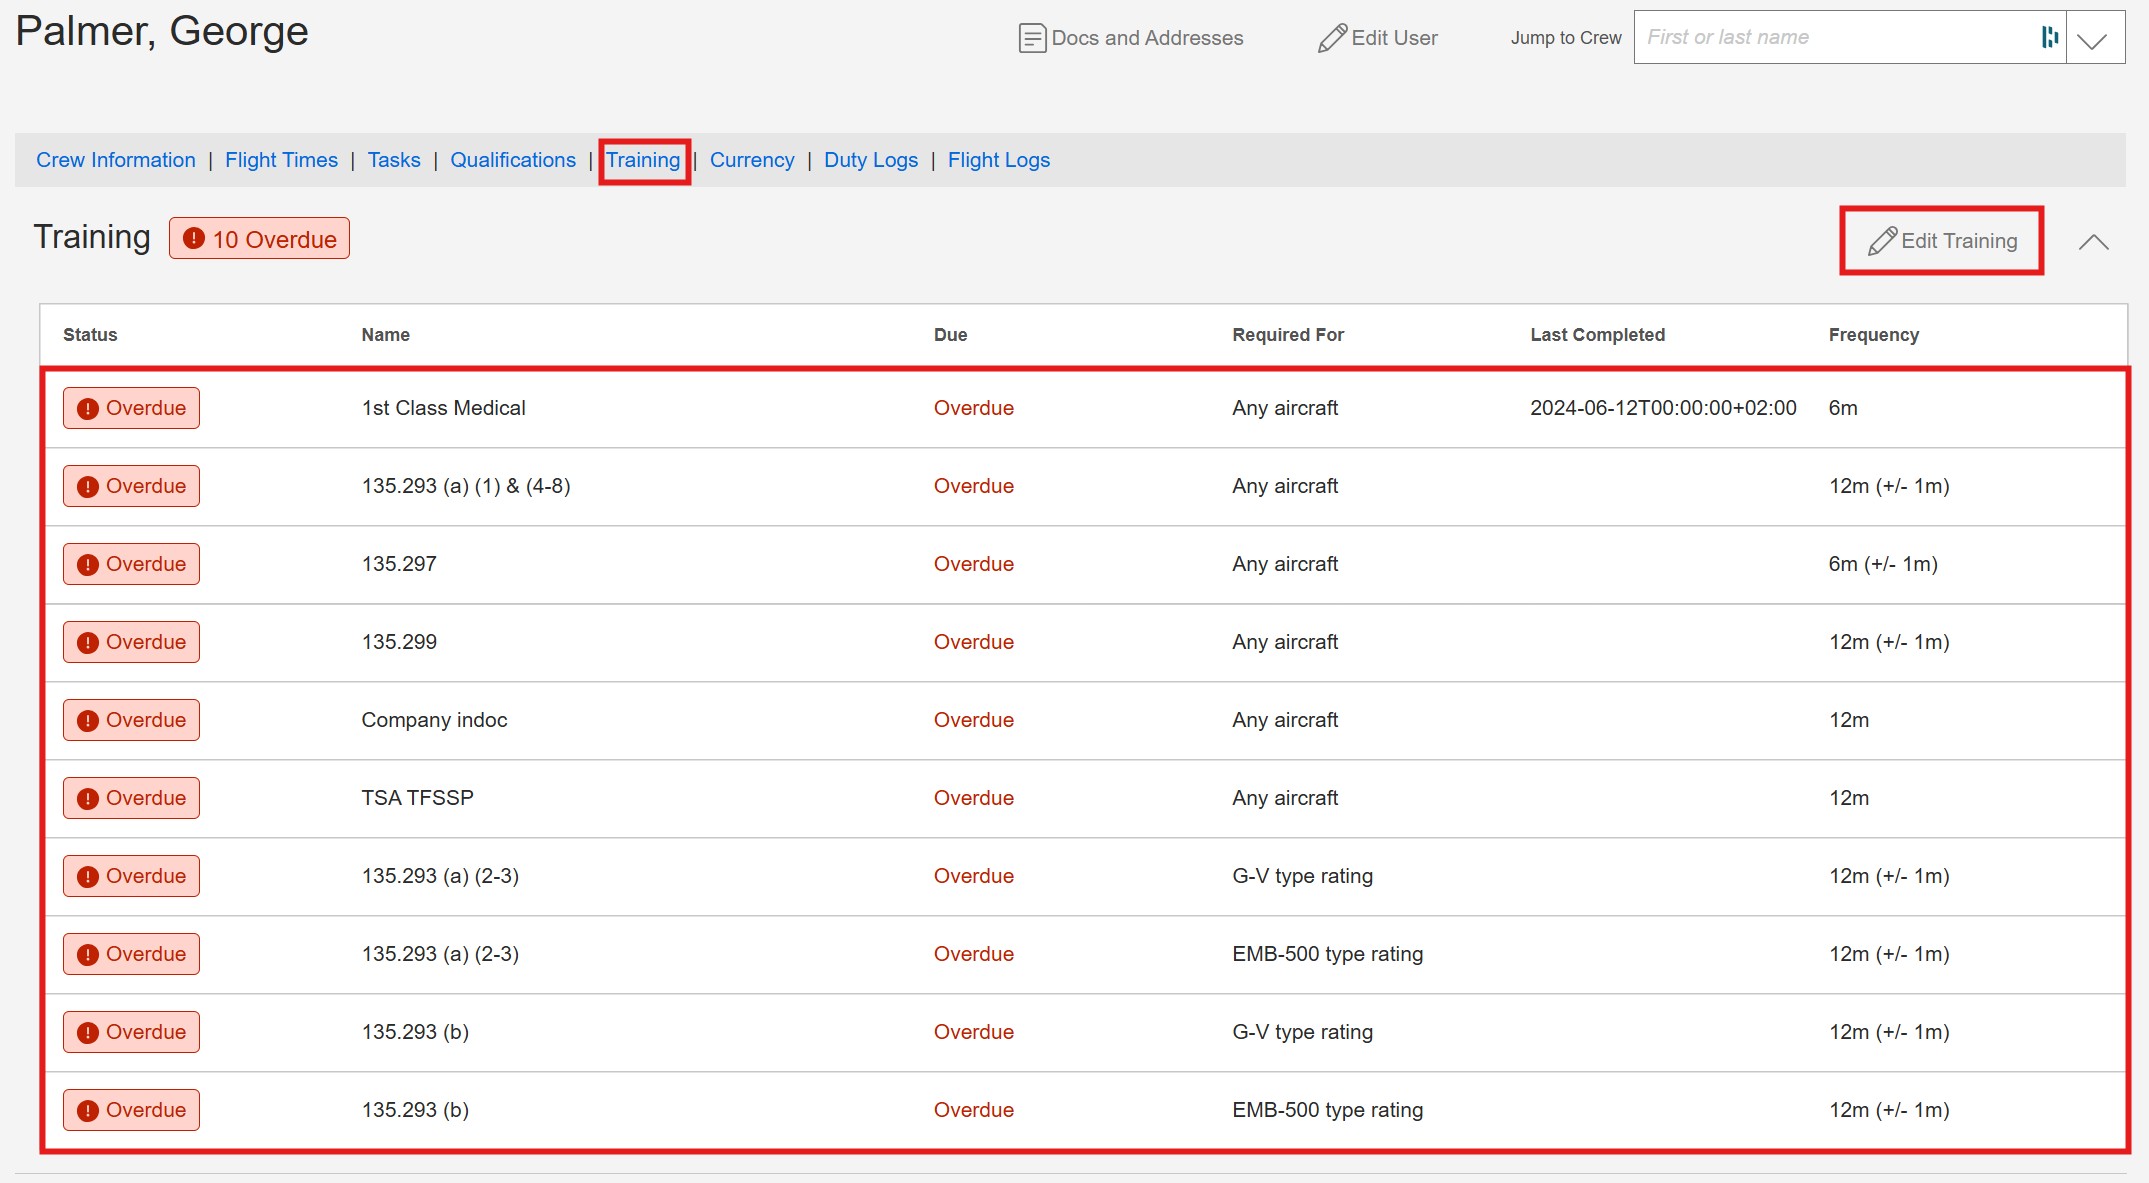
Task: Click the Status column header
Action: 90,335
